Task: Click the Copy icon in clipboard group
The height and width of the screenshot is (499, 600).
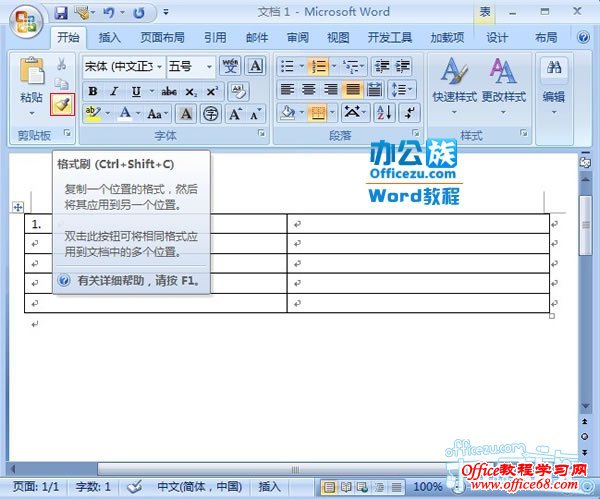Action: tap(61, 83)
